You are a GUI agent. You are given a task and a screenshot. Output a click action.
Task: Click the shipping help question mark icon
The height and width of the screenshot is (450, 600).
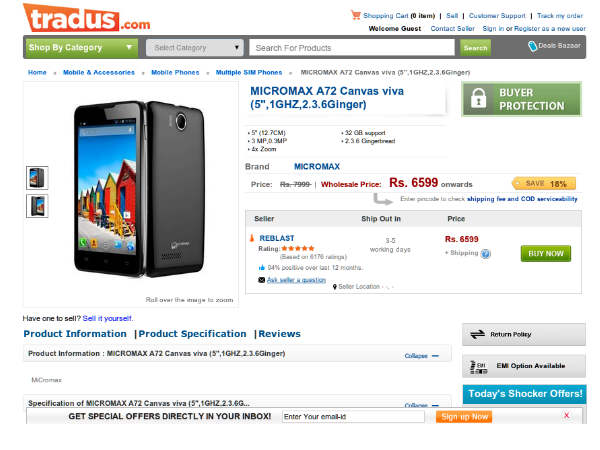[486, 254]
